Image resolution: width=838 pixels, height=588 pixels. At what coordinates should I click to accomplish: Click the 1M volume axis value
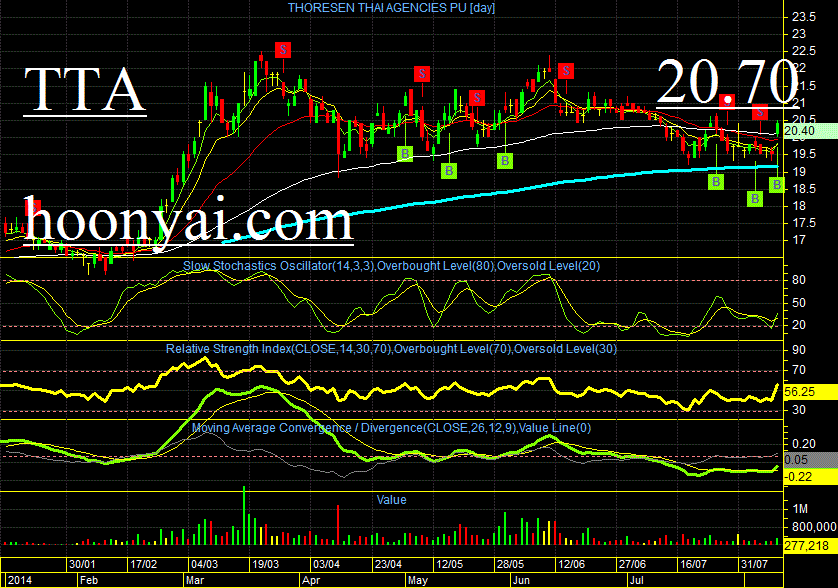[800, 509]
